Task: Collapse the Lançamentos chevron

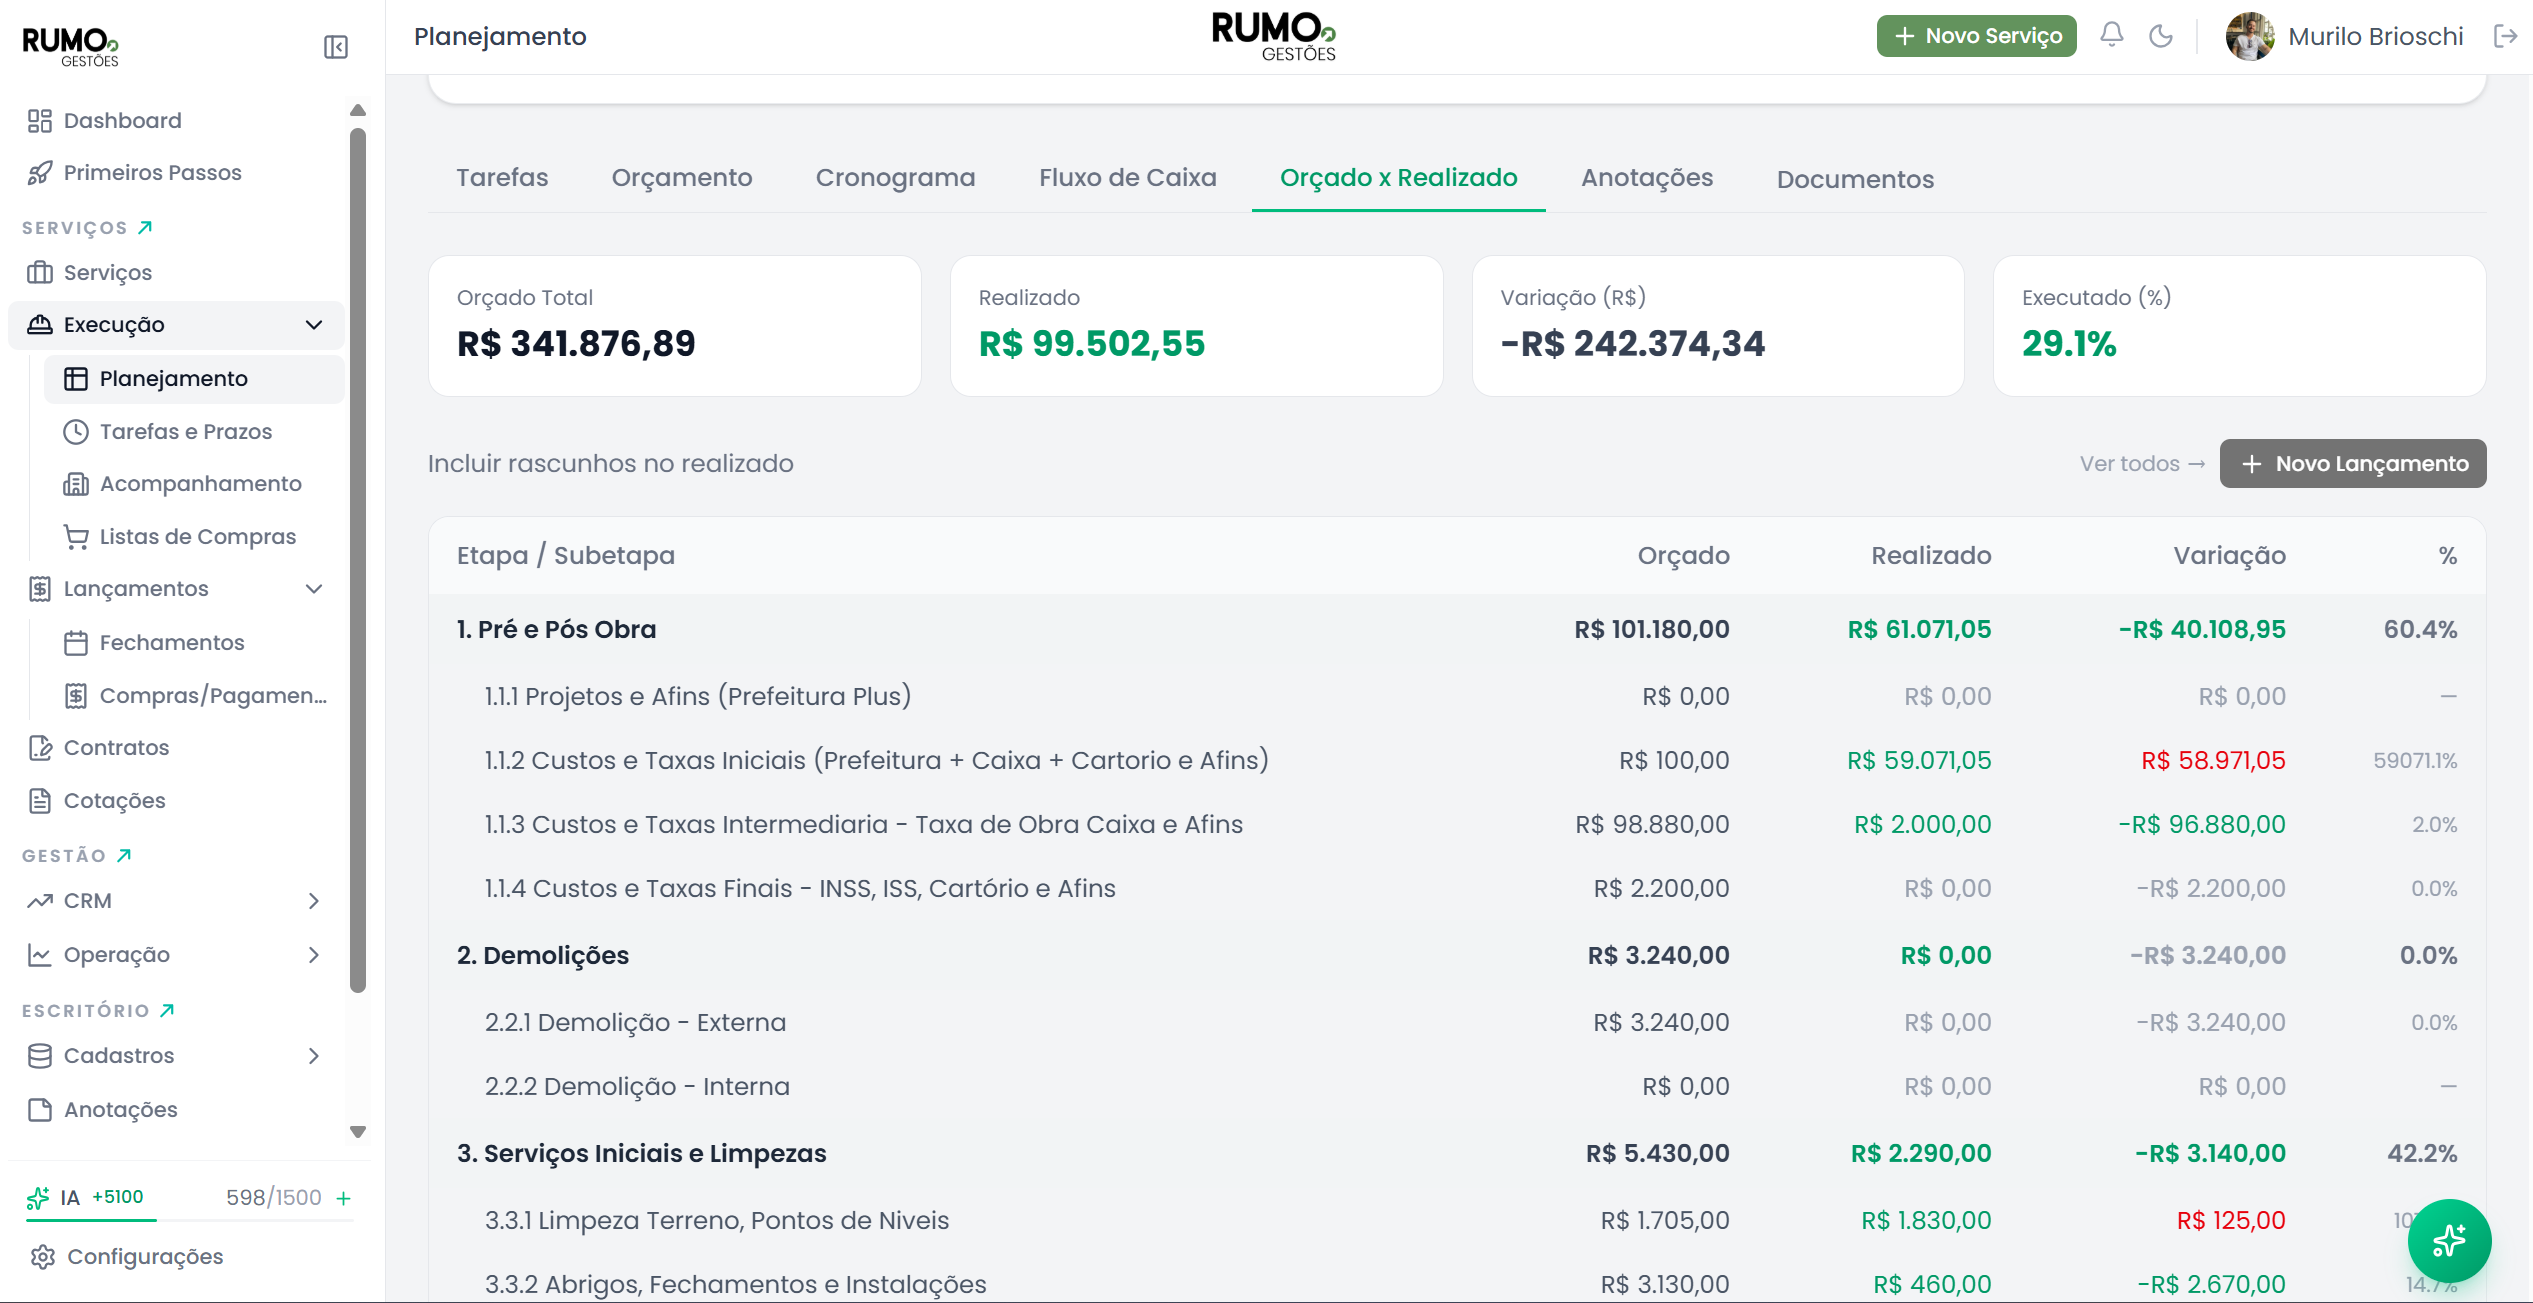Action: click(314, 589)
